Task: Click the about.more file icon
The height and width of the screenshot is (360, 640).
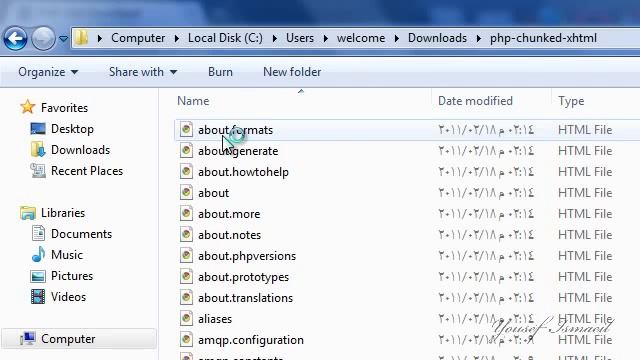Action: [x=186, y=213]
